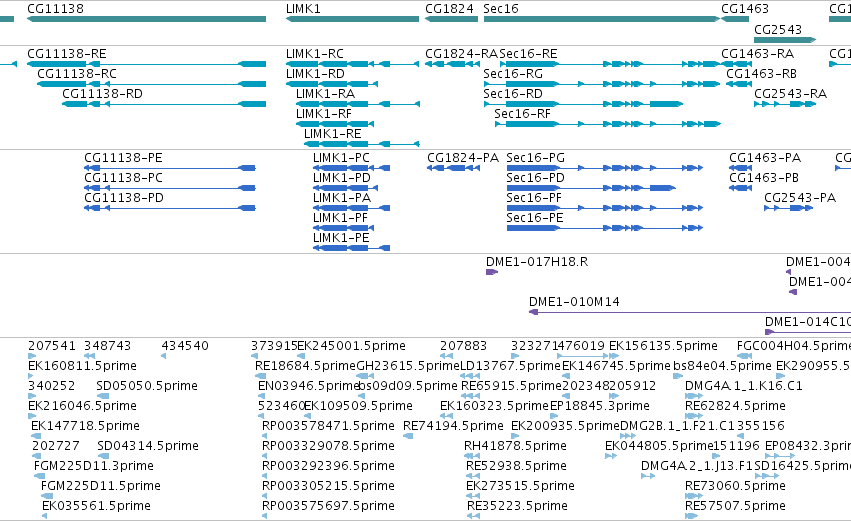Click EST 207883
This screenshot has height=521, width=851.
click(463, 346)
